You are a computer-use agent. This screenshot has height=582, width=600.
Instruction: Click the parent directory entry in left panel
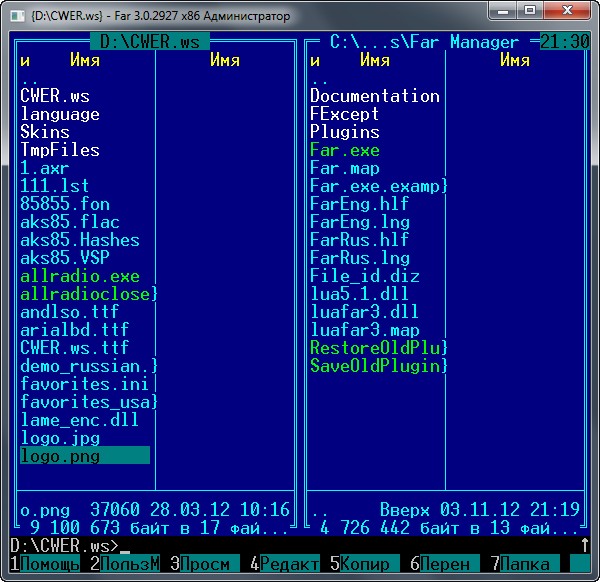click(29, 79)
